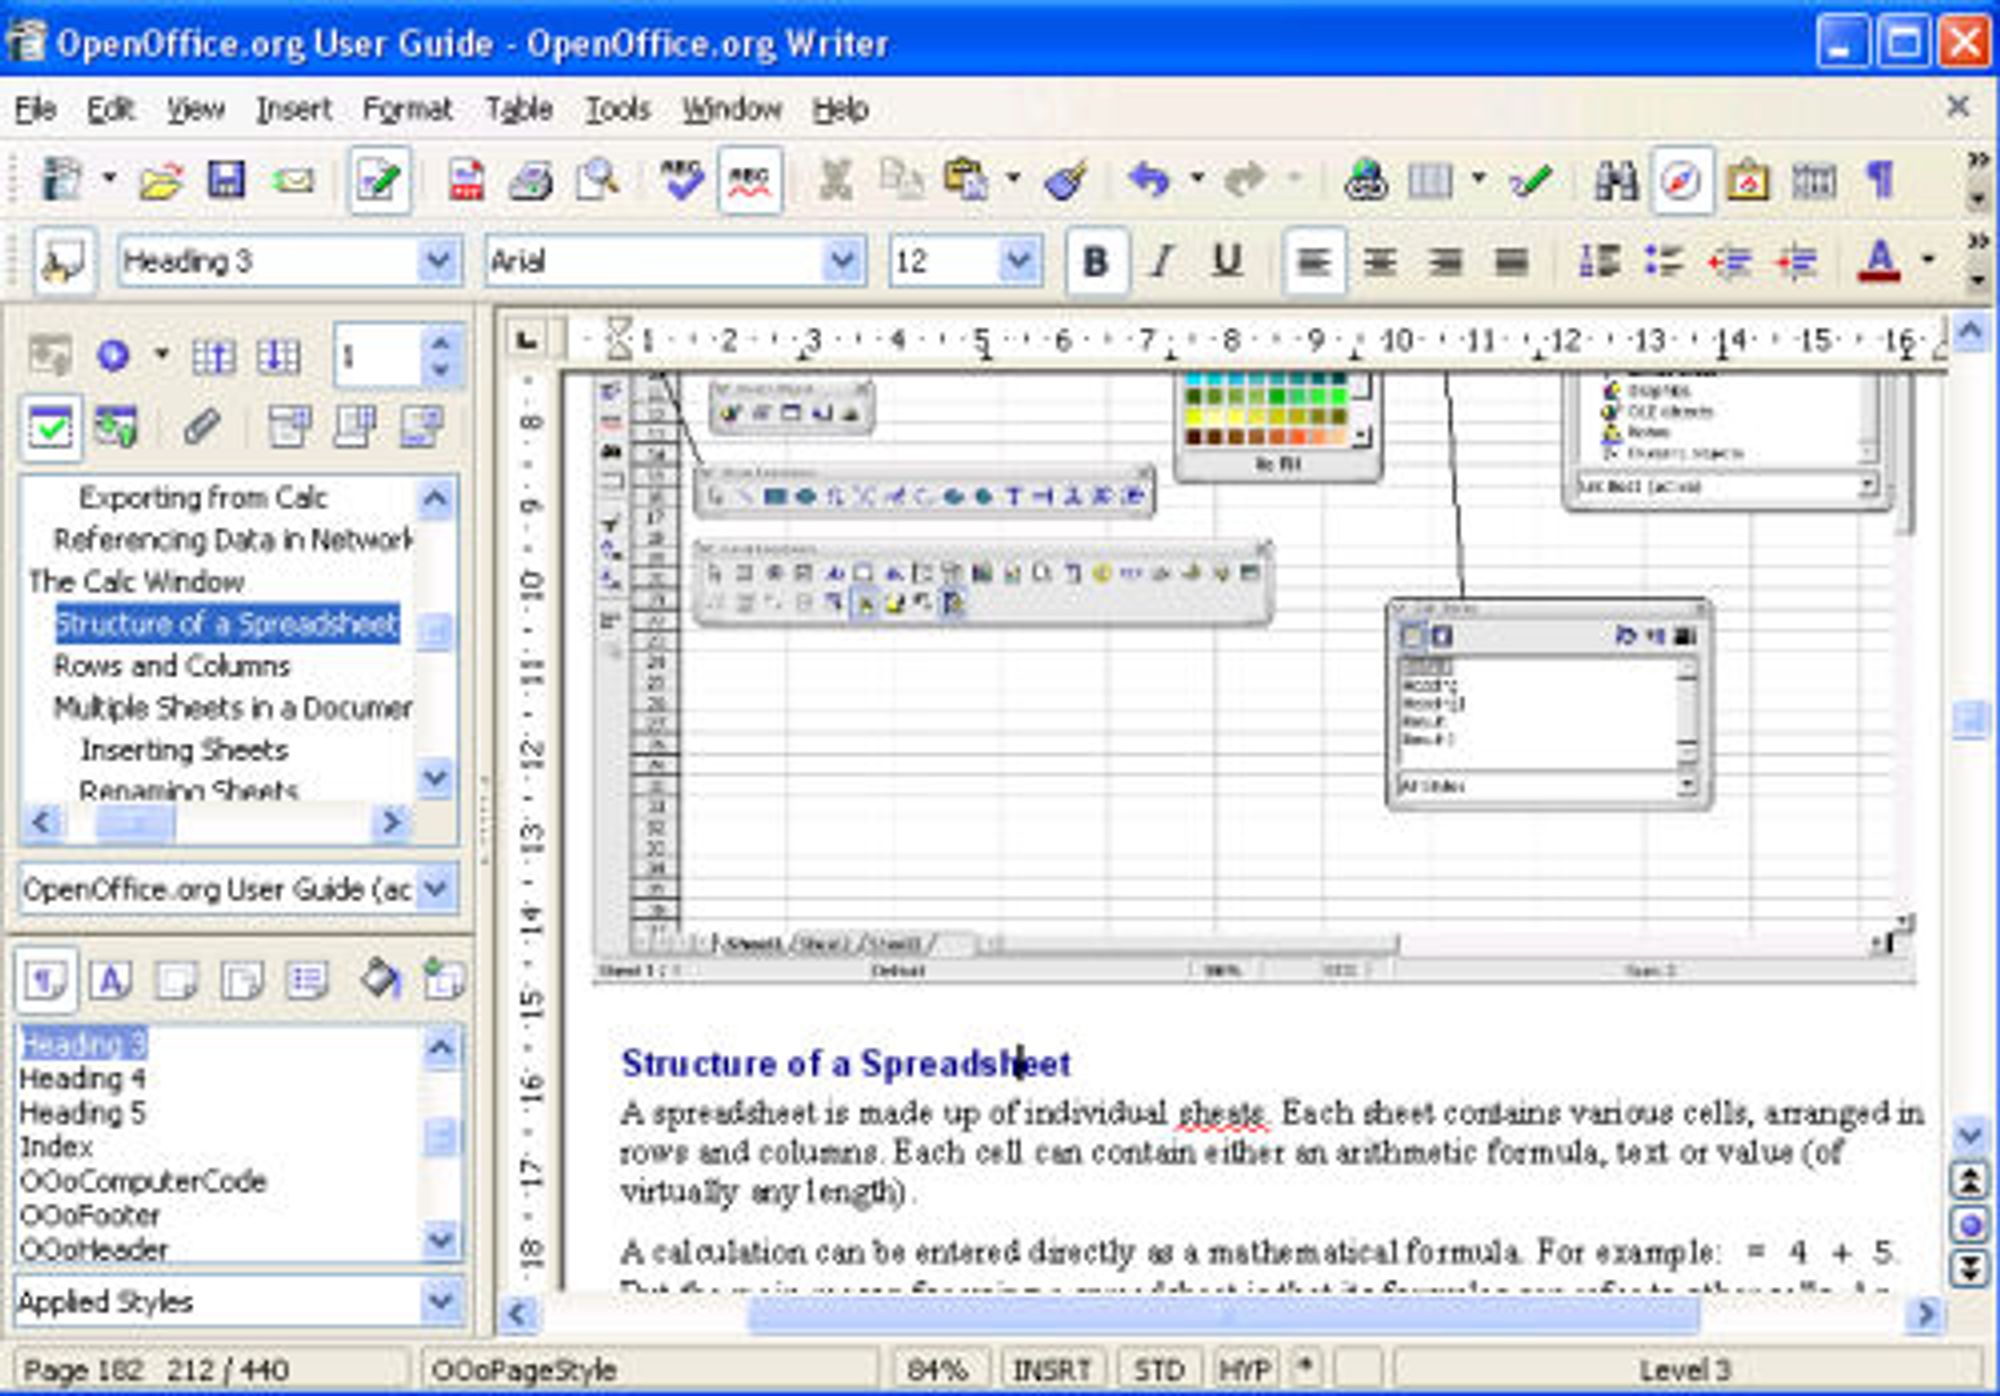
Task: Select 'Heading 4' in styles list
Action: [x=82, y=1079]
